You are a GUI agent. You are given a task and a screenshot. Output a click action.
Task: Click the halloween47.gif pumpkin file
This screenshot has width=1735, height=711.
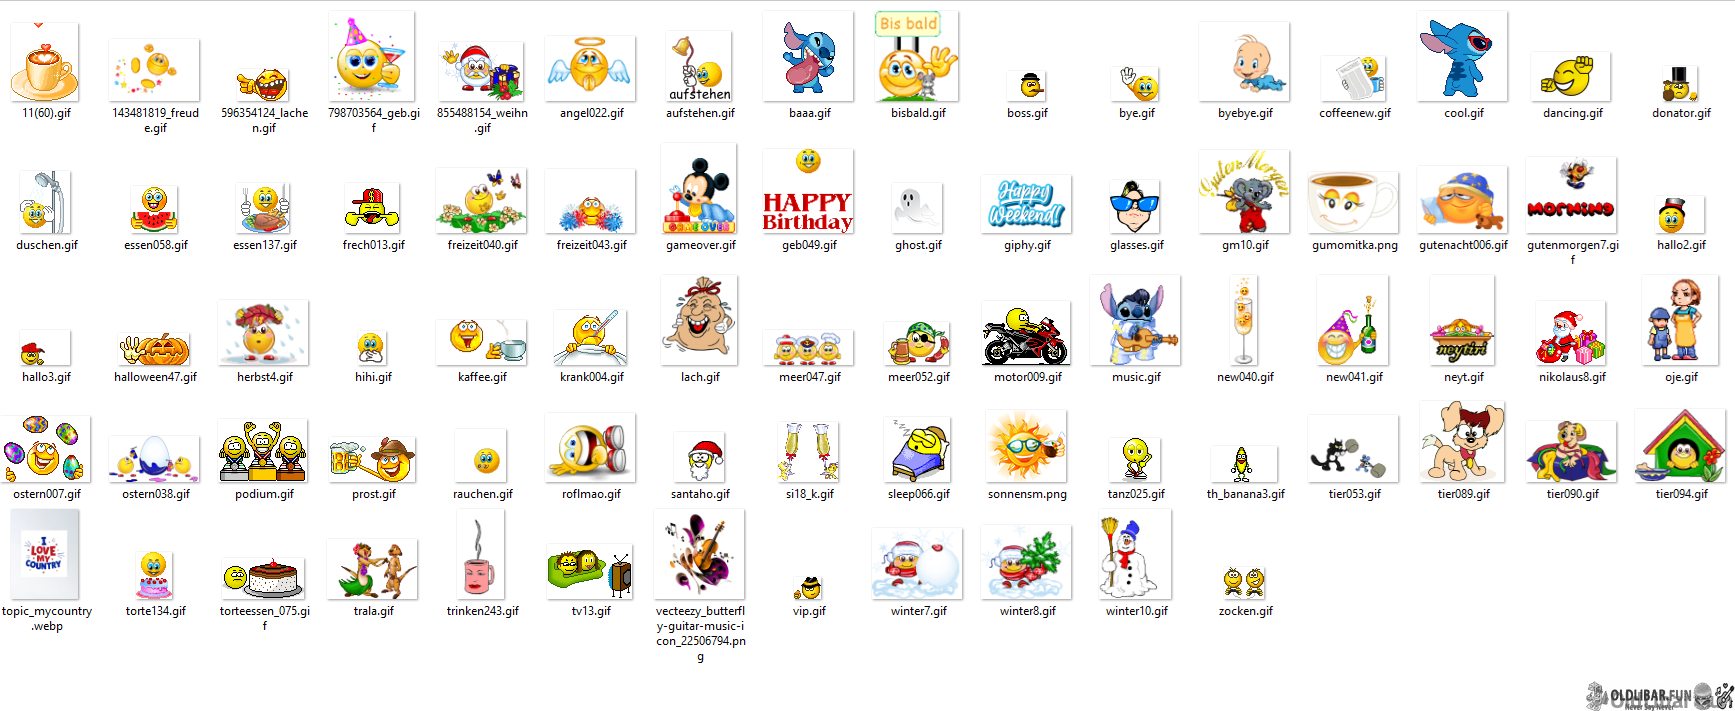155,349
